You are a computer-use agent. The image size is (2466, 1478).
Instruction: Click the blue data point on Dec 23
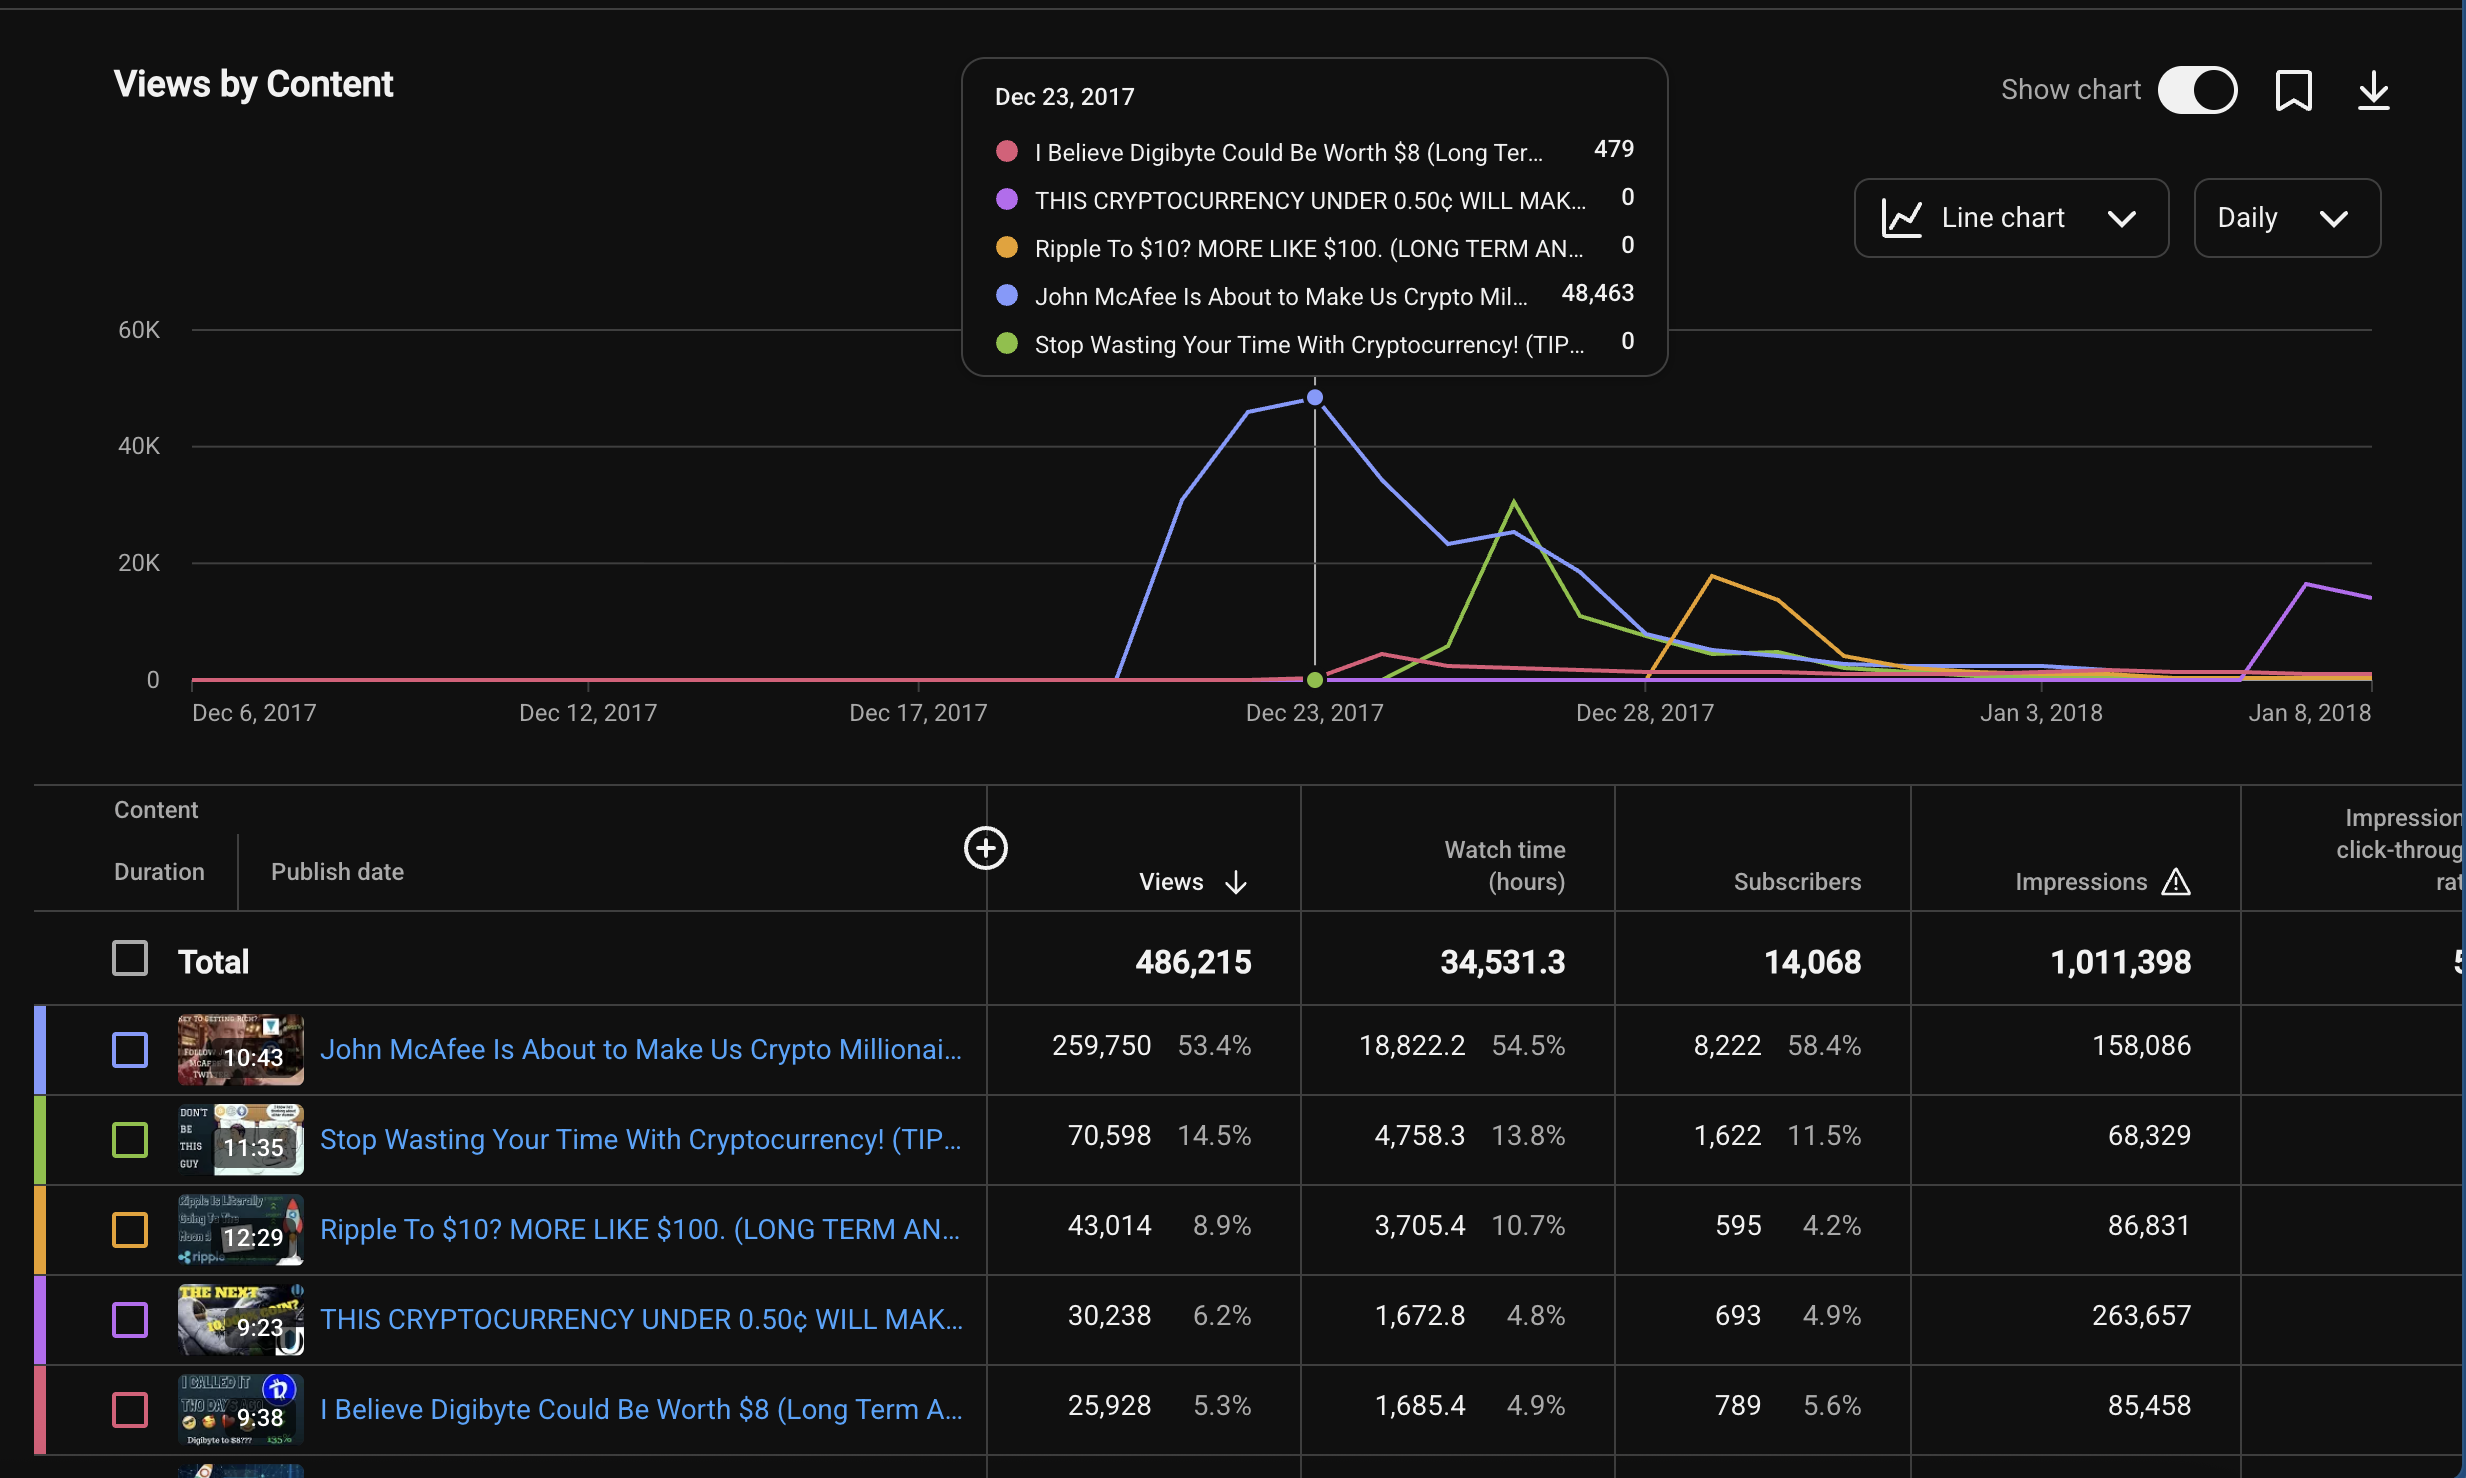pyautogui.click(x=1315, y=398)
